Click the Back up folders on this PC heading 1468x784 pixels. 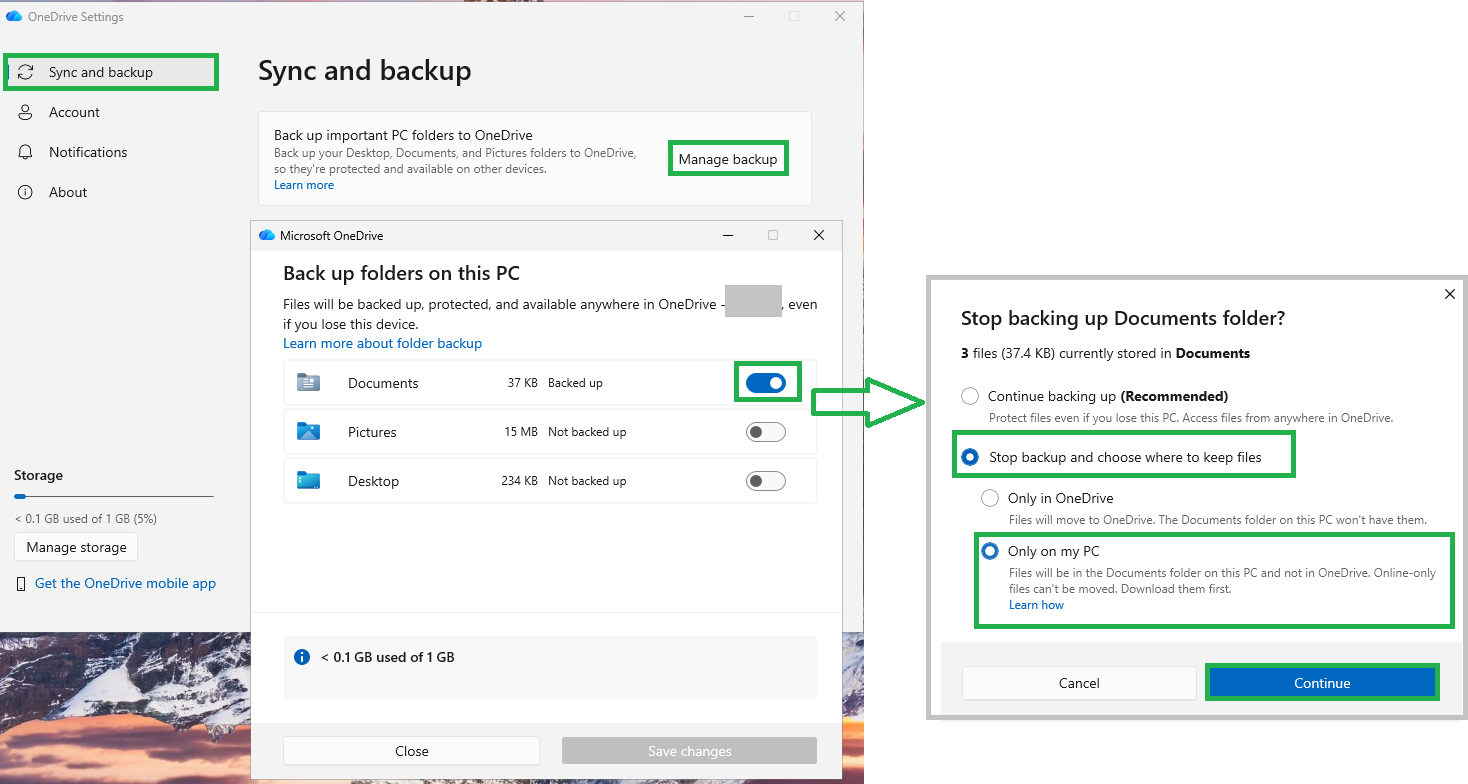(x=402, y=273)
